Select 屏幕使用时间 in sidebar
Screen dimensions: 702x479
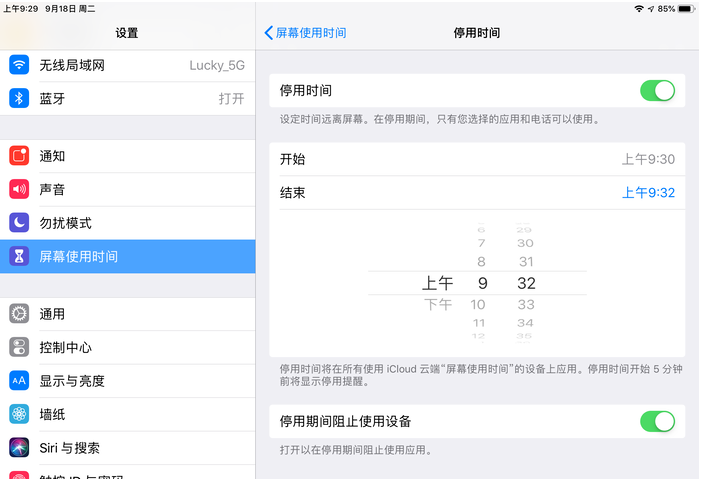tap(128, 256)
